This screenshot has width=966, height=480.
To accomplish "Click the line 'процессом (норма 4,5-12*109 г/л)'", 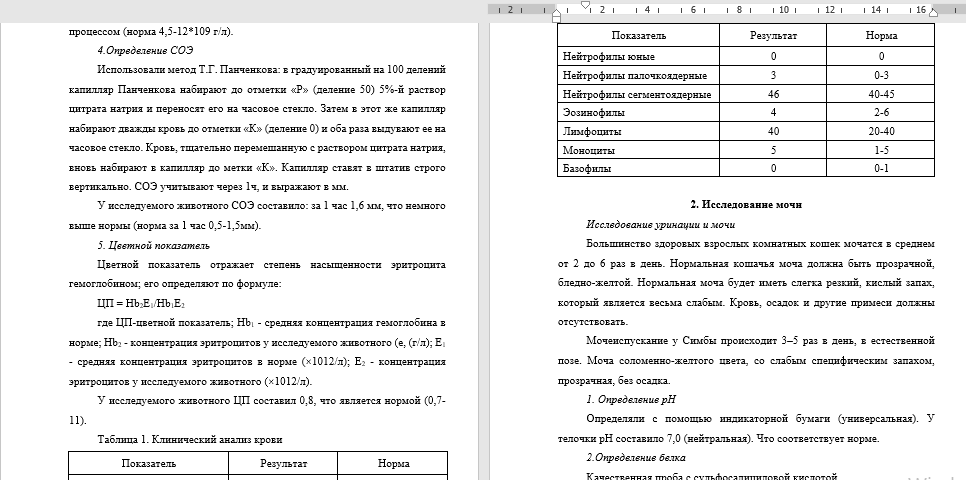I will [x=151, y=31].
